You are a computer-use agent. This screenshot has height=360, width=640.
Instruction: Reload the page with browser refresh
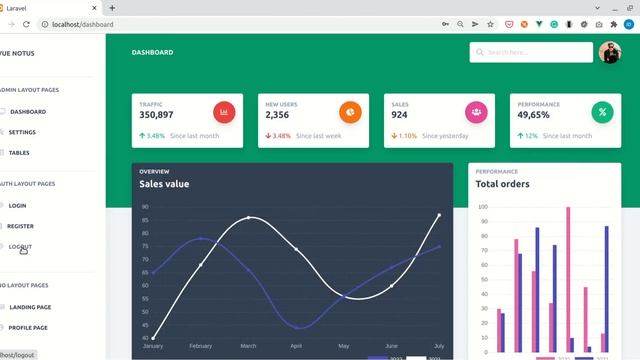26,24
